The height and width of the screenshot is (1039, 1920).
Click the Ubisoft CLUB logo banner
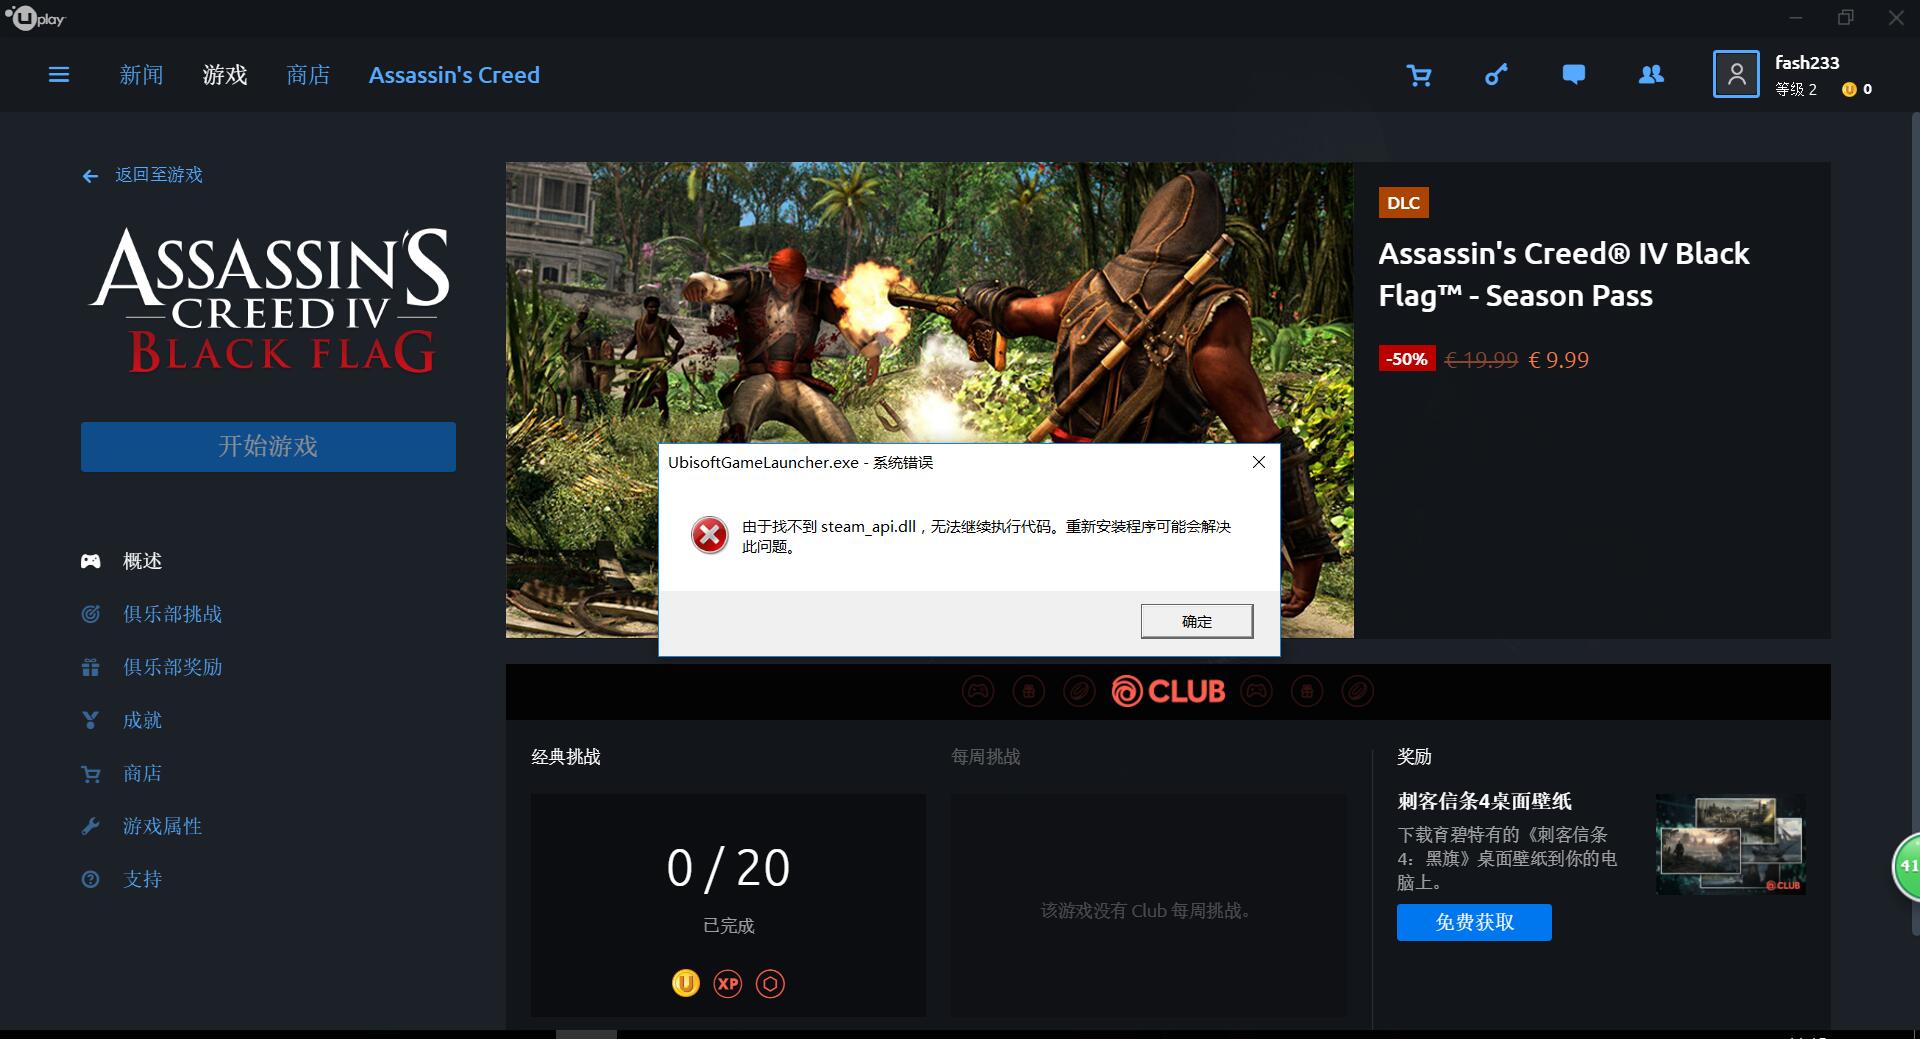coord(1168,691)
